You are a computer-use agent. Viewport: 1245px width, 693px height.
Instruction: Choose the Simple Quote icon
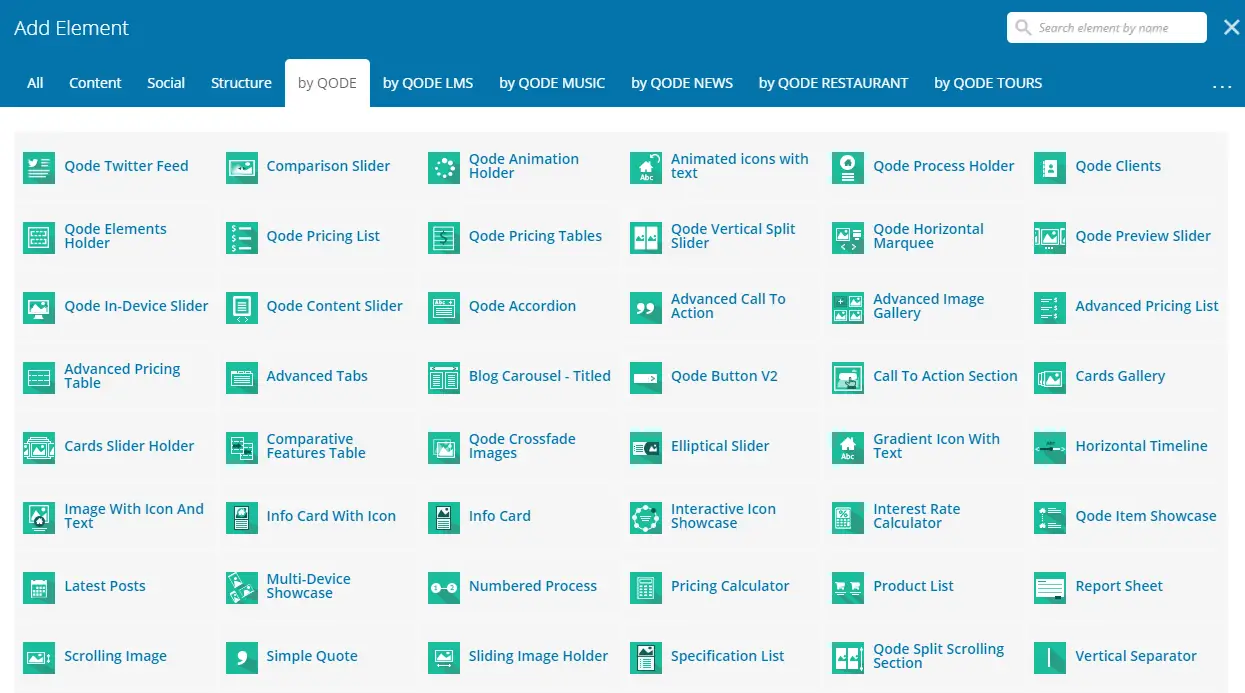241,657
